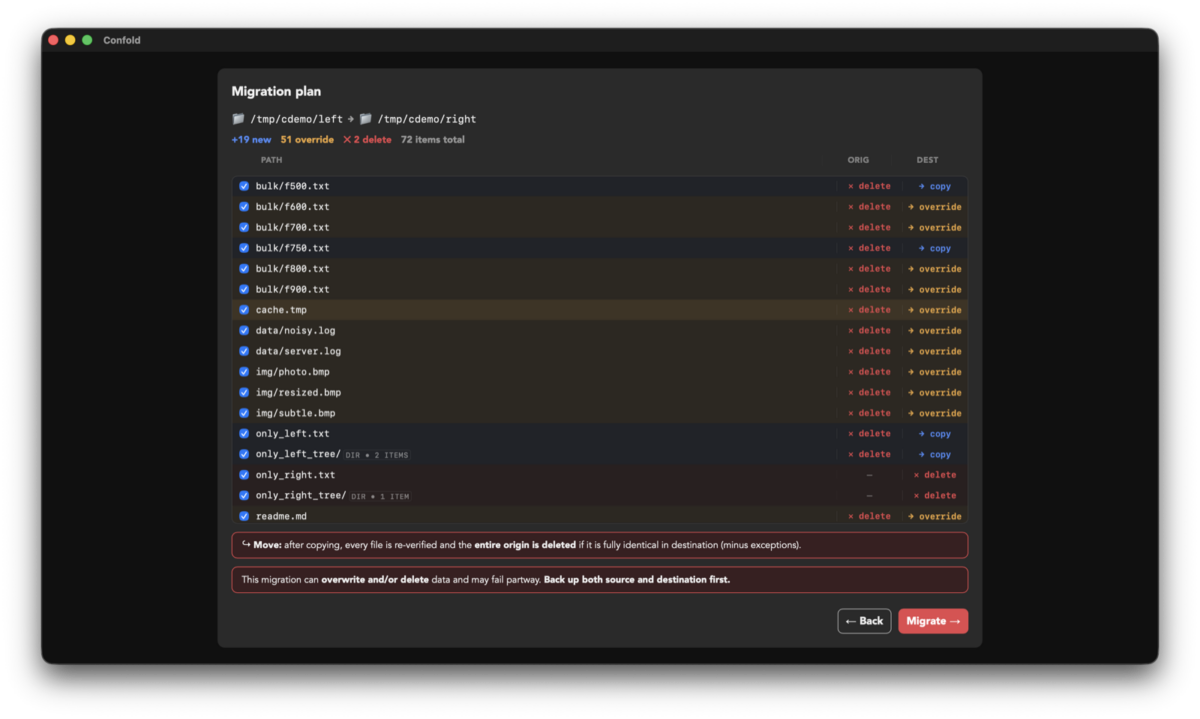Click the DEST delete action for only_right.txt
The width and height of the screenshot is (1200, 719).
tap(935, 475)
